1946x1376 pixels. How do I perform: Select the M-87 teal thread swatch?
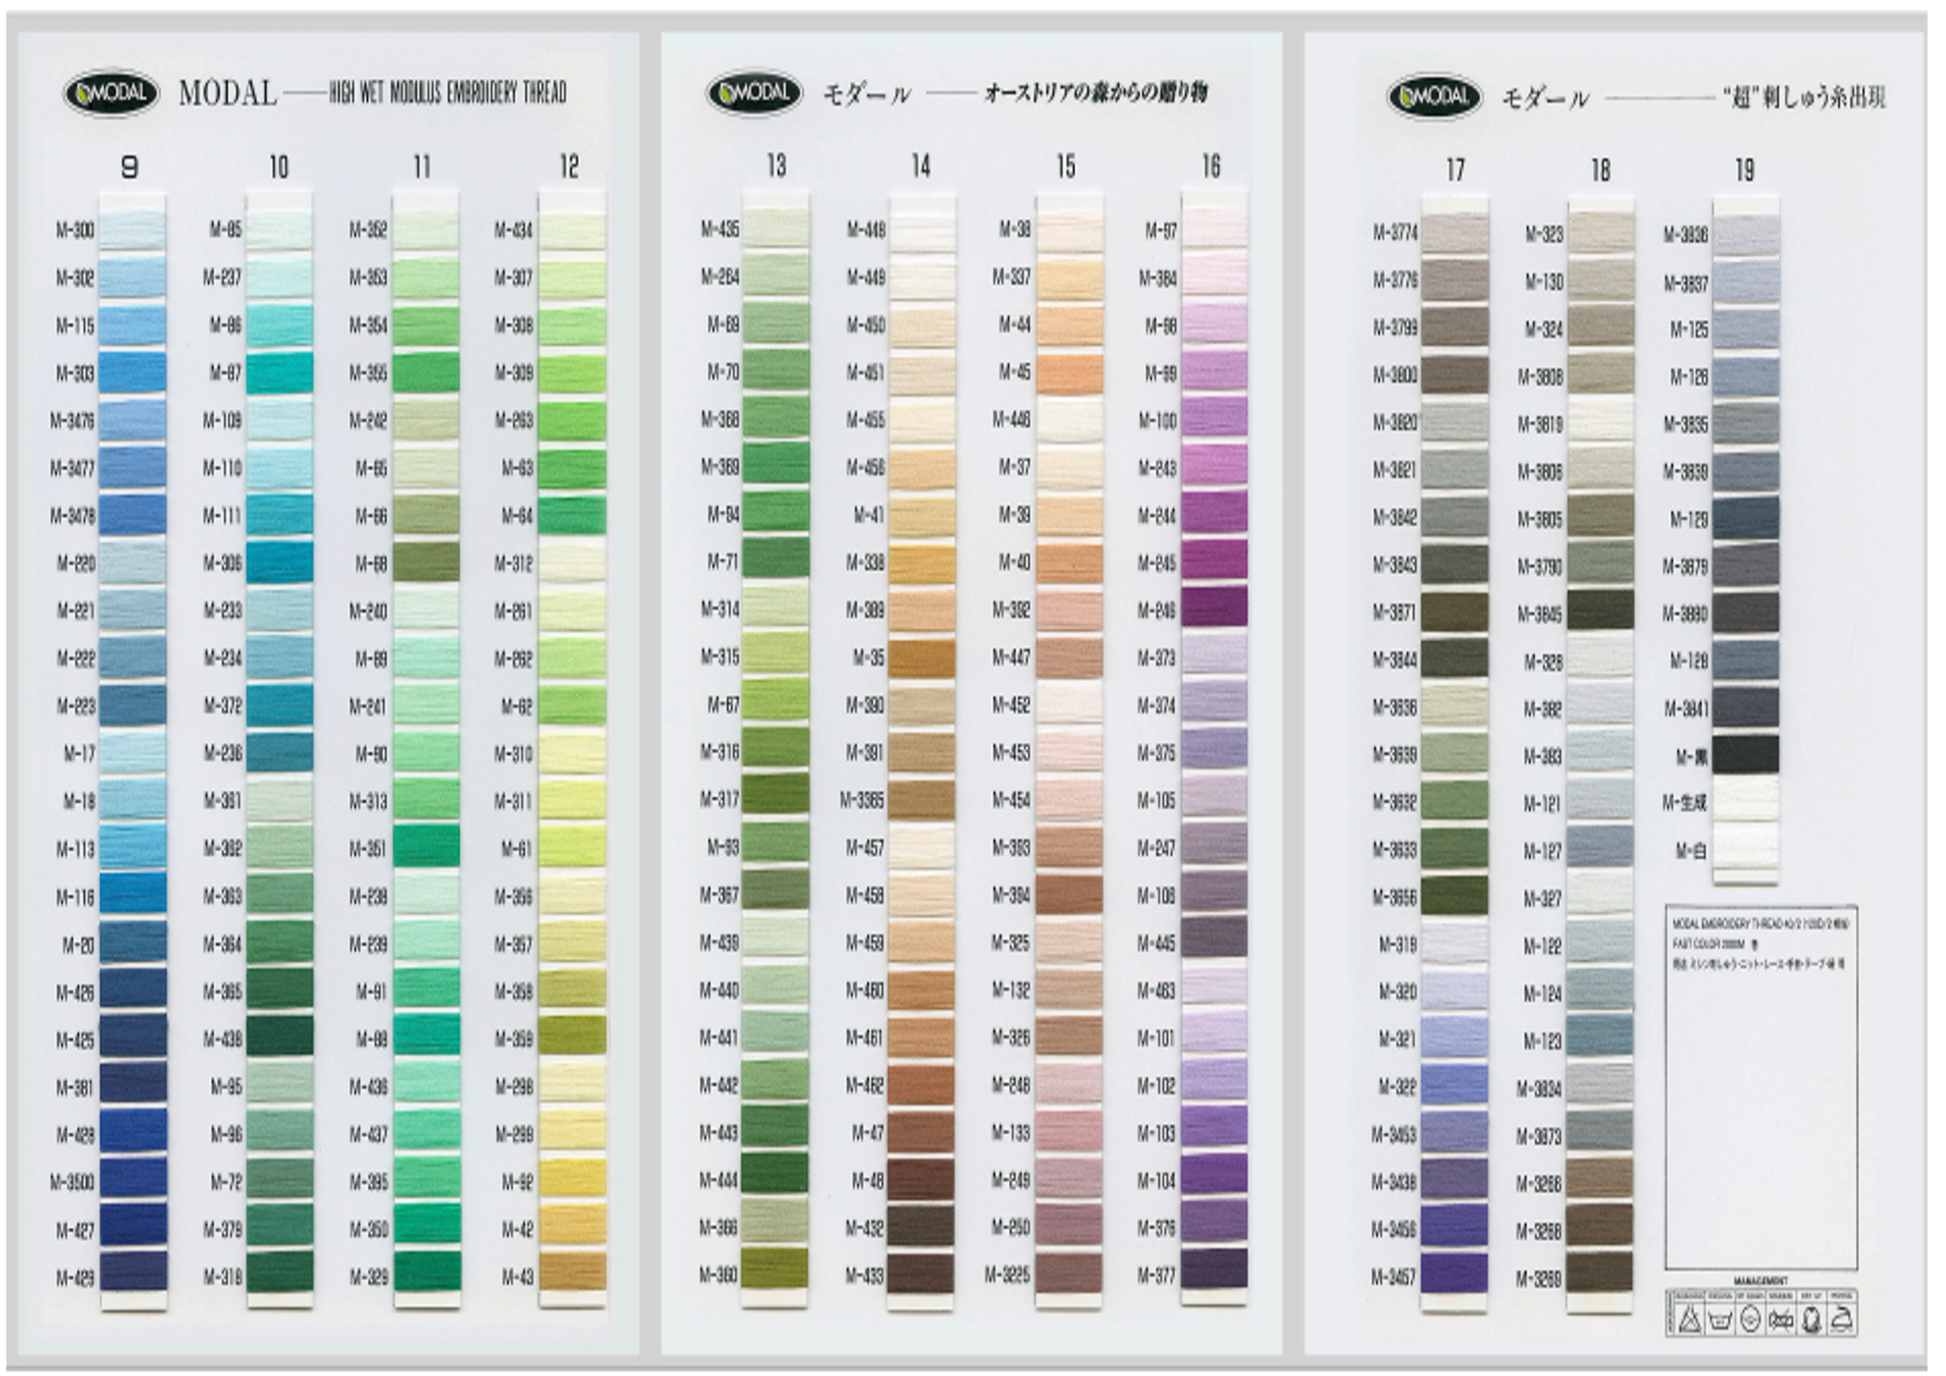coord(279,373)
